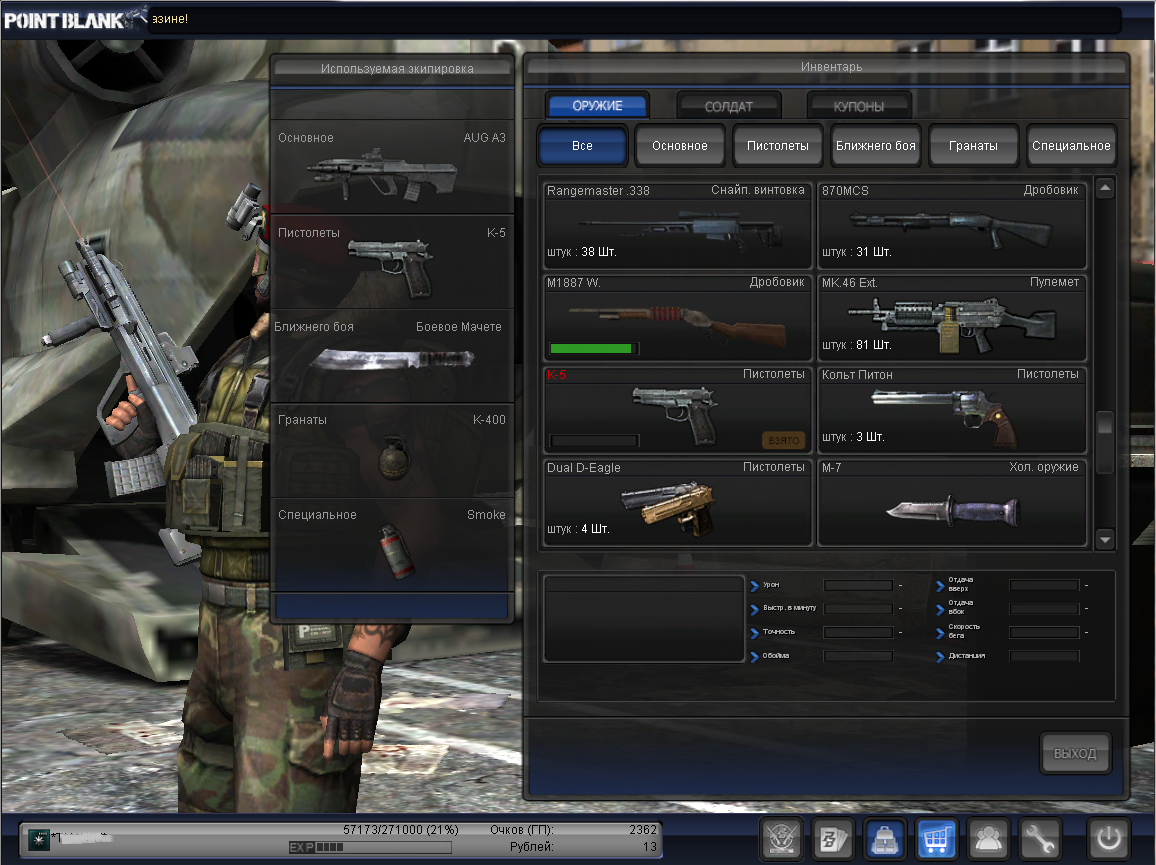
Task: Click the equipped K-400 grenade slot
Action: click(392, 451)
